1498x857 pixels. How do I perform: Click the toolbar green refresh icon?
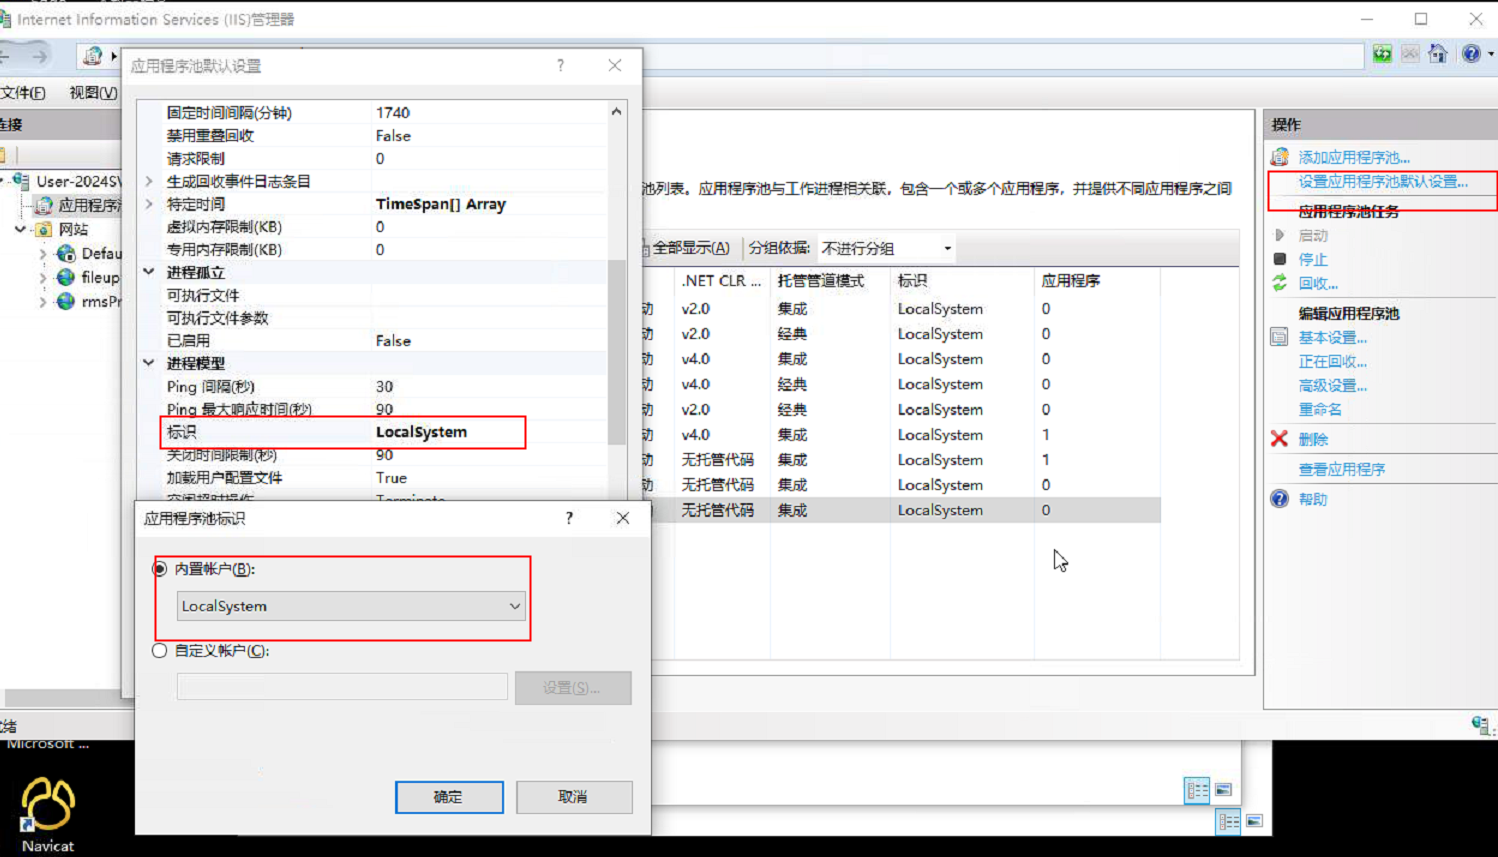tap(1382, 54)
